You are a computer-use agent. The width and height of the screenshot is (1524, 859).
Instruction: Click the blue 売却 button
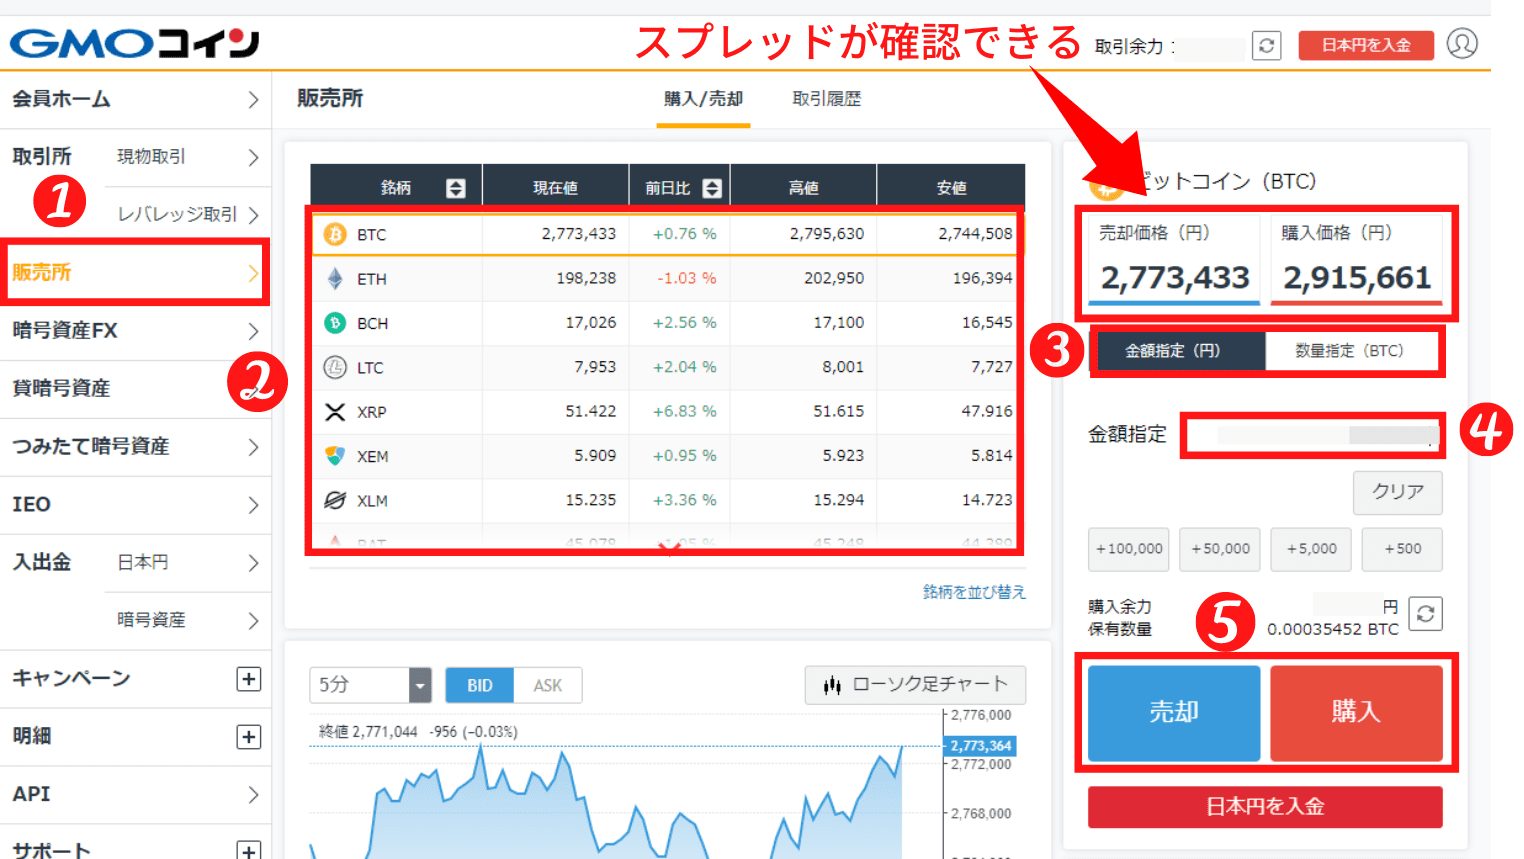point(1174,713)
